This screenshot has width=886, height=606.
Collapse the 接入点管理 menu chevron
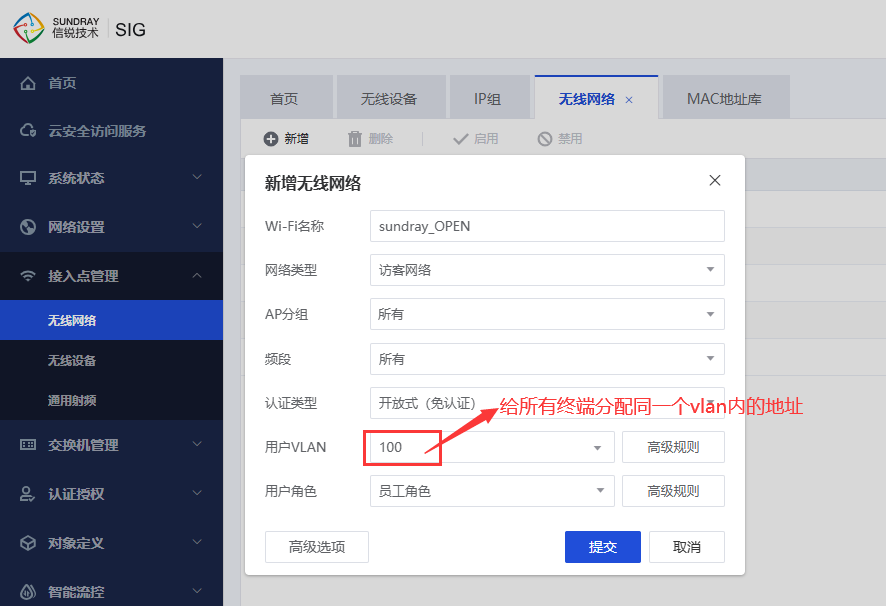tap(197, 275)
